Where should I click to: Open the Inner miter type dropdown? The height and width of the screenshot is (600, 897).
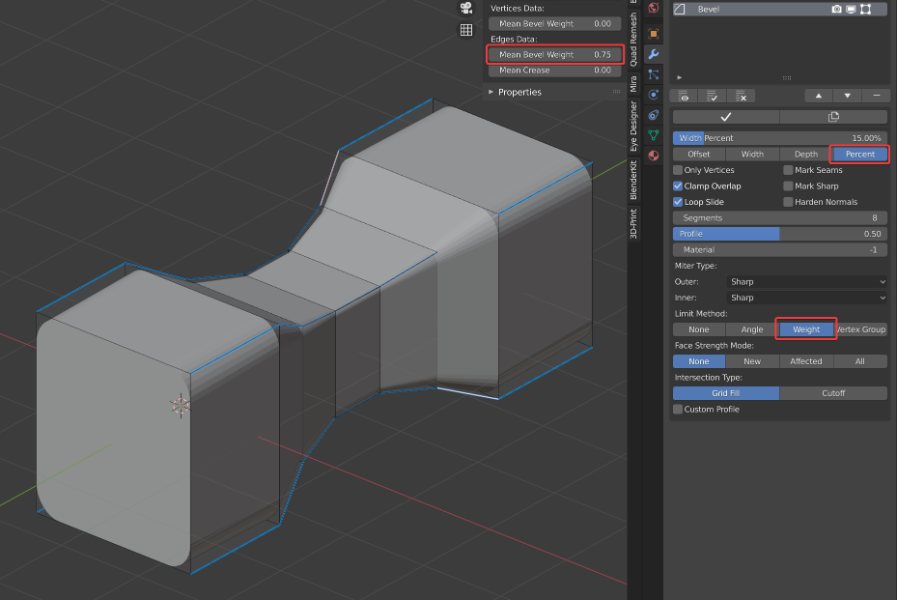(x=805, y=297)
